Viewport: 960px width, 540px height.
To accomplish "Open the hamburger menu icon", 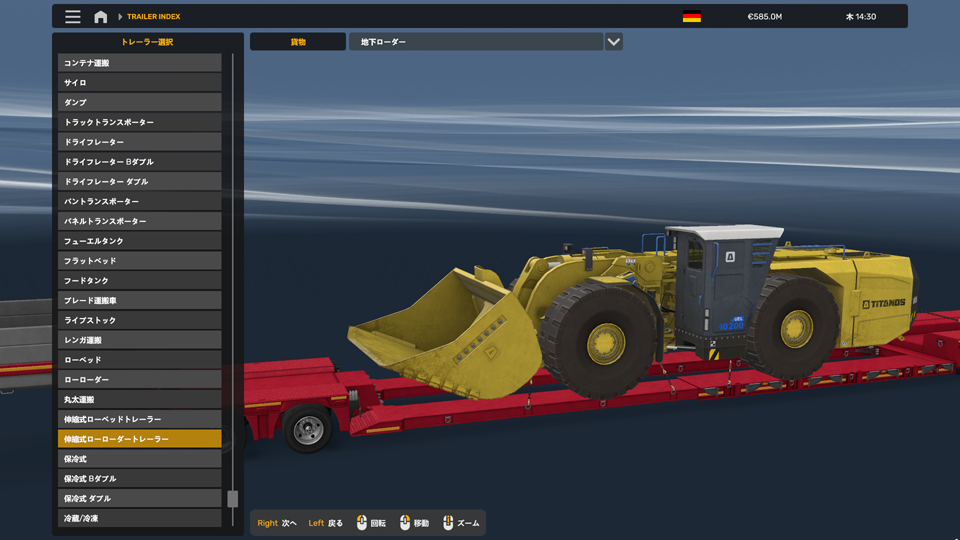I will [x=73, y=17].
